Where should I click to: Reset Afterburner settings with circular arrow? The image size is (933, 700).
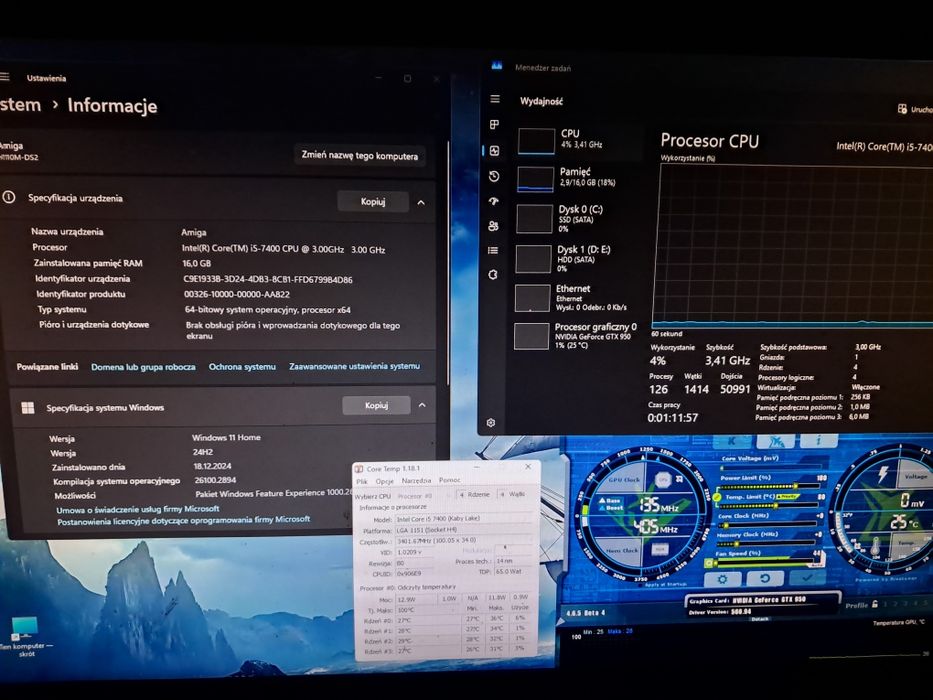click(x=765, y=578)
